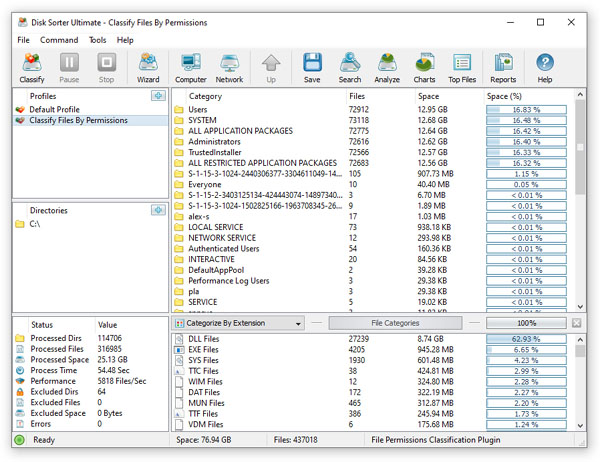Viewport: 600px width, 462px height.
Task: Show the Top Files list
Action: coord(462,68)
